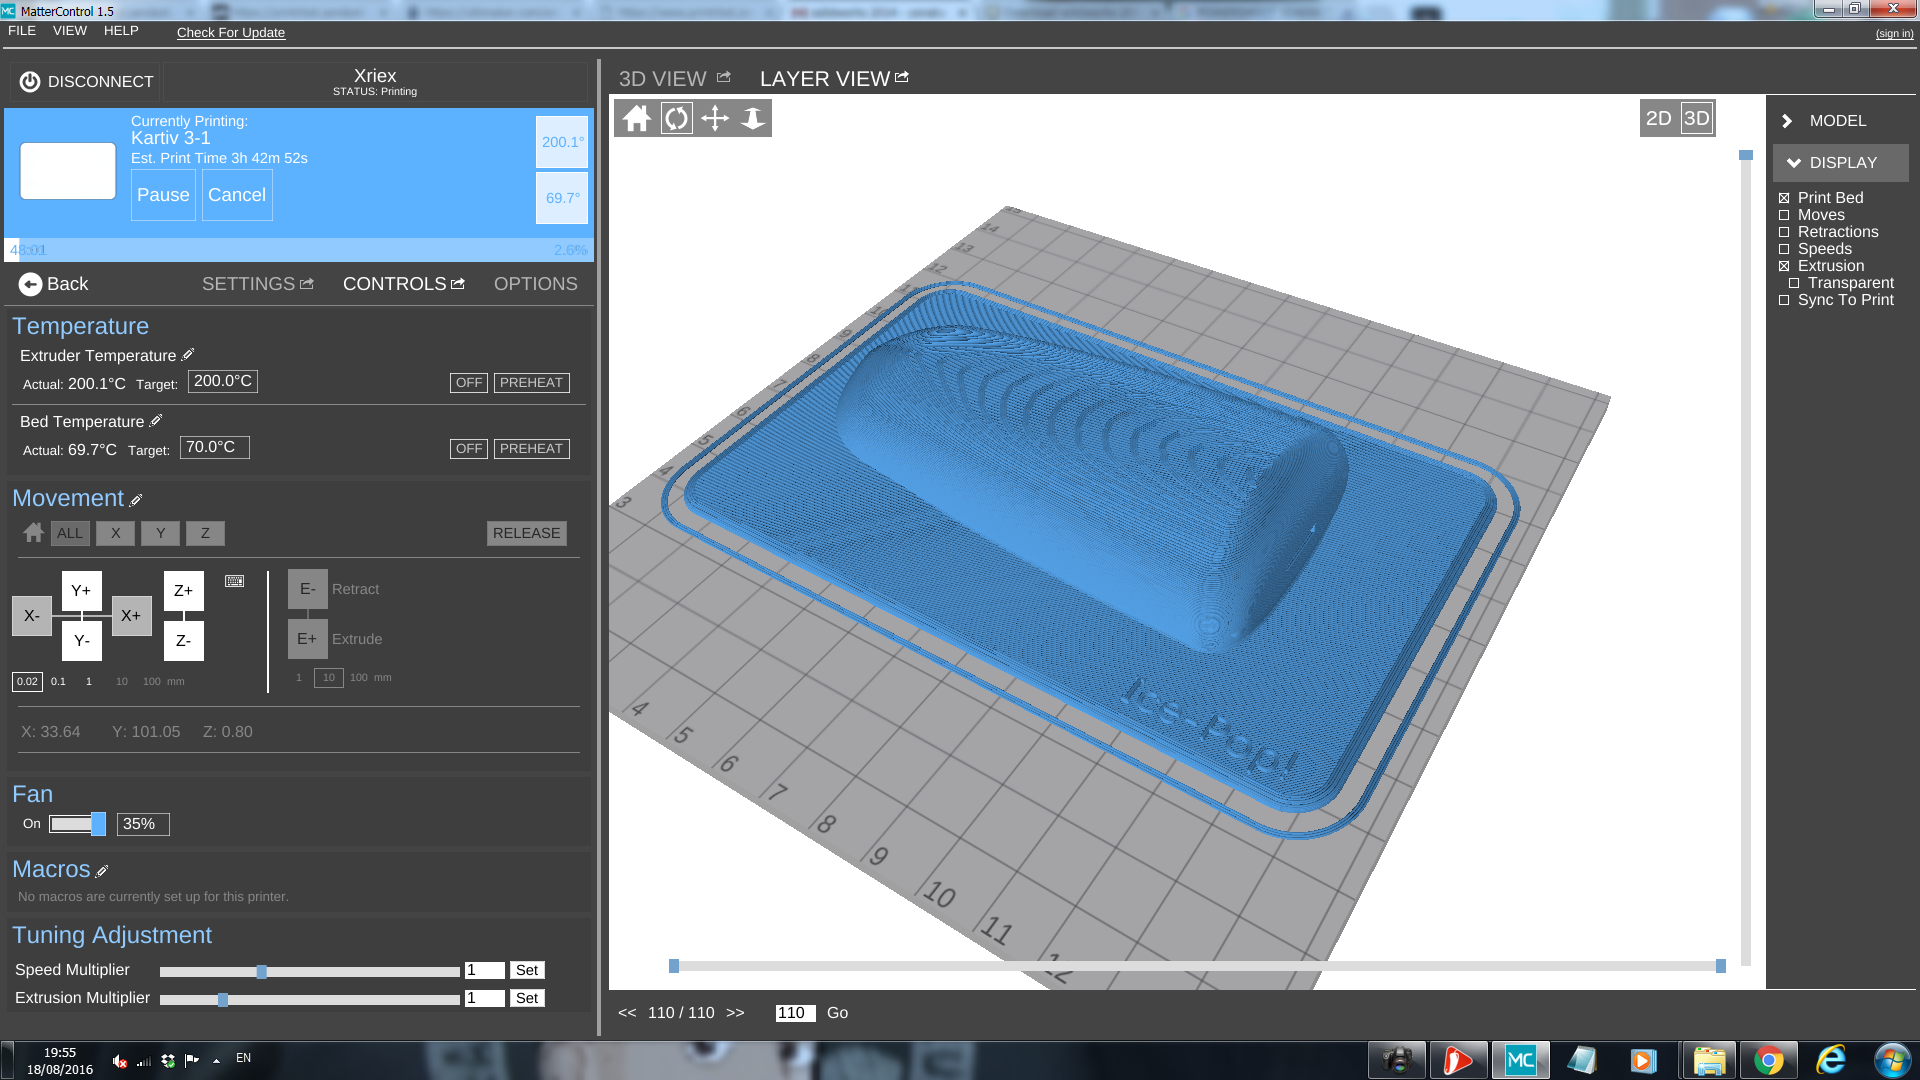Screen dimensions: 1920x1080
Task: Select the rotate view tool
Action: [677, 119]
